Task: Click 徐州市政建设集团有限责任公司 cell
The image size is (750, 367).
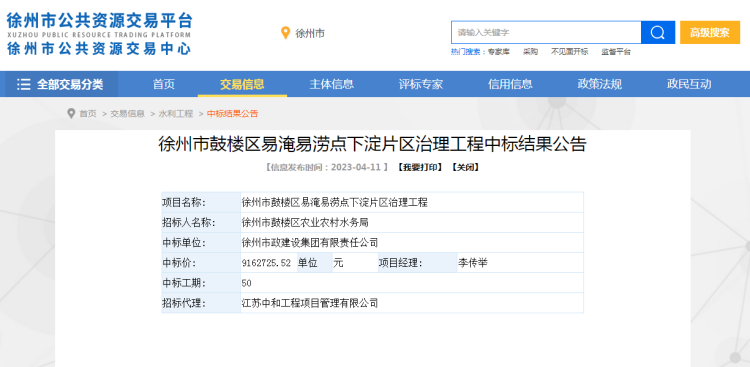Action: click(412, 243)
